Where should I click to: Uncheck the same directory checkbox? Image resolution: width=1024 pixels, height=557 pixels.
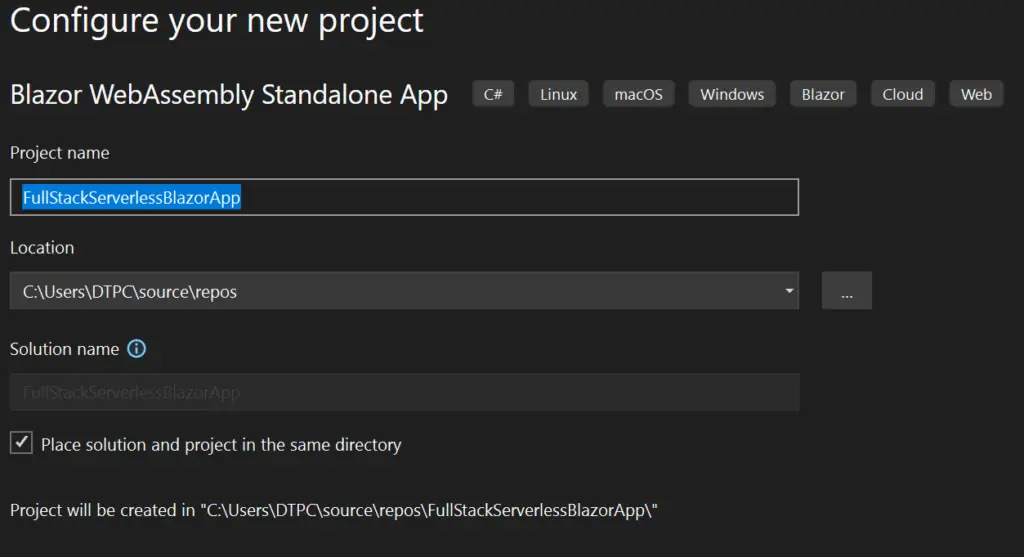(21, 443)
